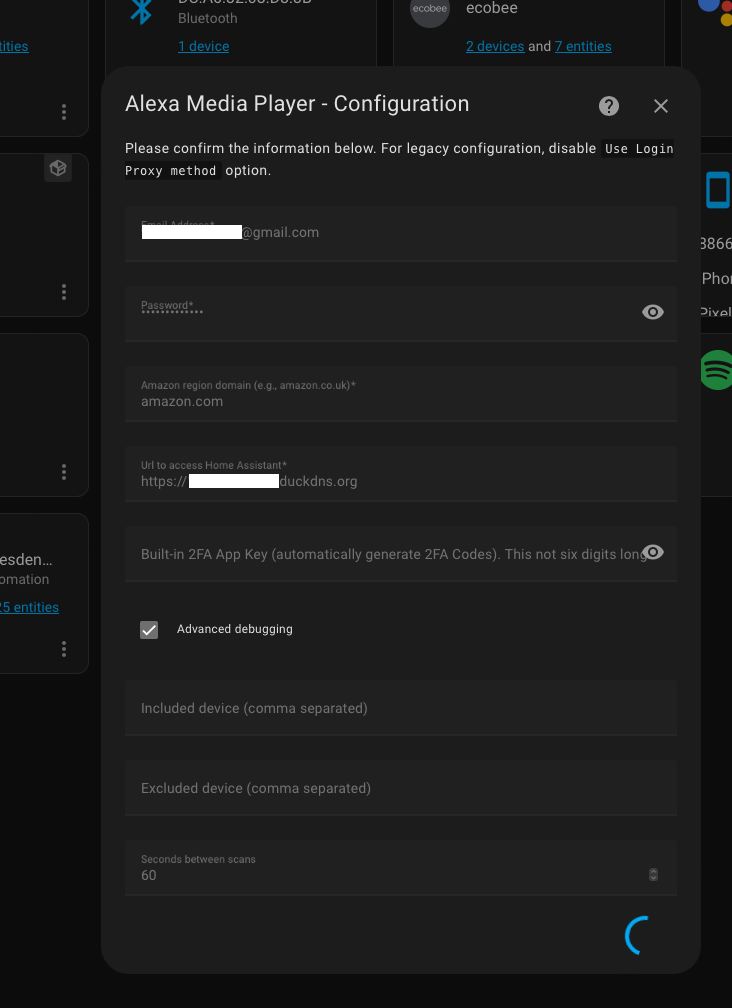Viewport: 732px width, 1008px height.
Task: Click the Spotify integration icon
Action: tap(715, 369)
